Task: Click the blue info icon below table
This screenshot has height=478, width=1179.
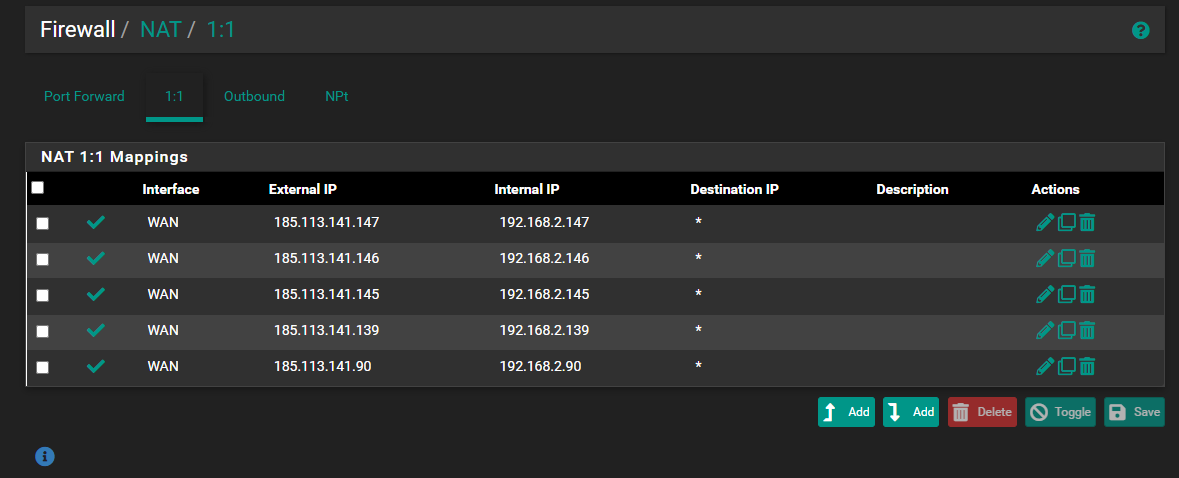Action: pos(45,456)
